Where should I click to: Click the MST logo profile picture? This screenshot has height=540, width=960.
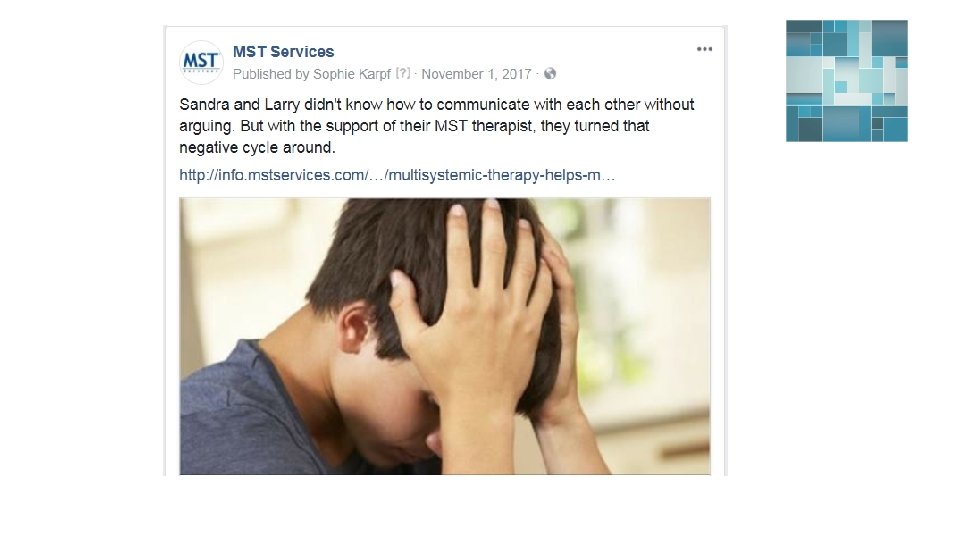tap(201, 62)
